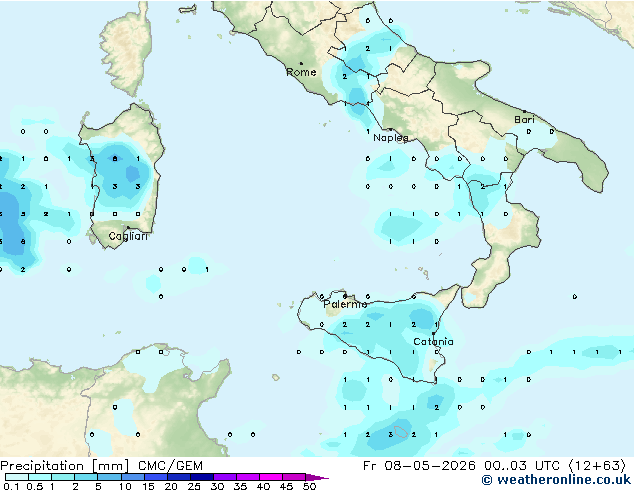Image resolution: width=634 pixels, height=490 pixels.
Task: Select the 35–40 mm legend swatch
Action: point(247,477)
